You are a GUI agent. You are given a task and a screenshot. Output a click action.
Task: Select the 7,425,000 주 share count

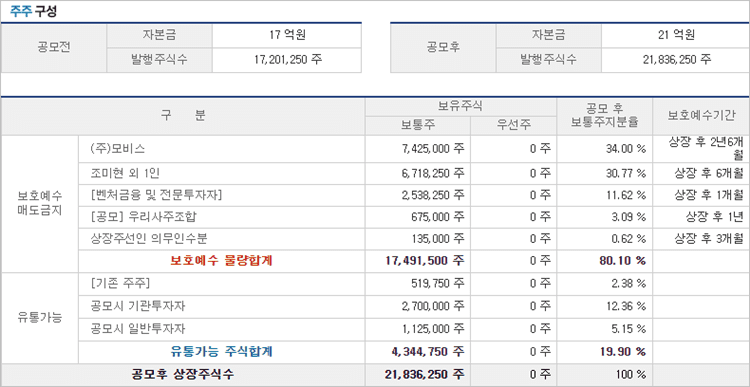pyautogui.click(x=433, y=149)
